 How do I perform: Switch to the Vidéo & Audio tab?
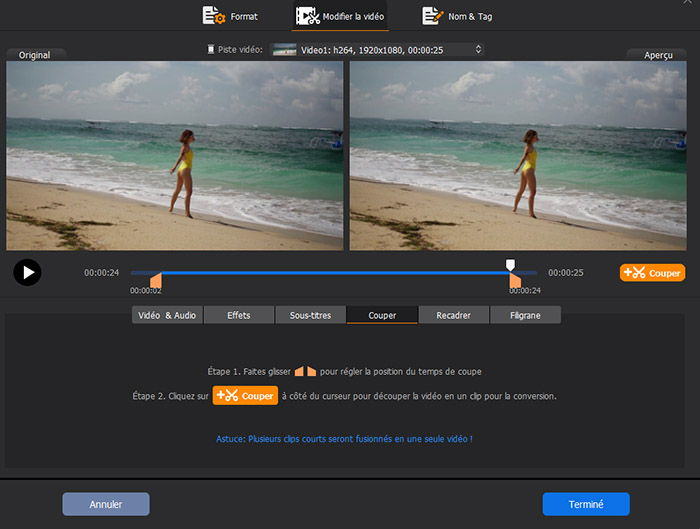click(167, 315)
